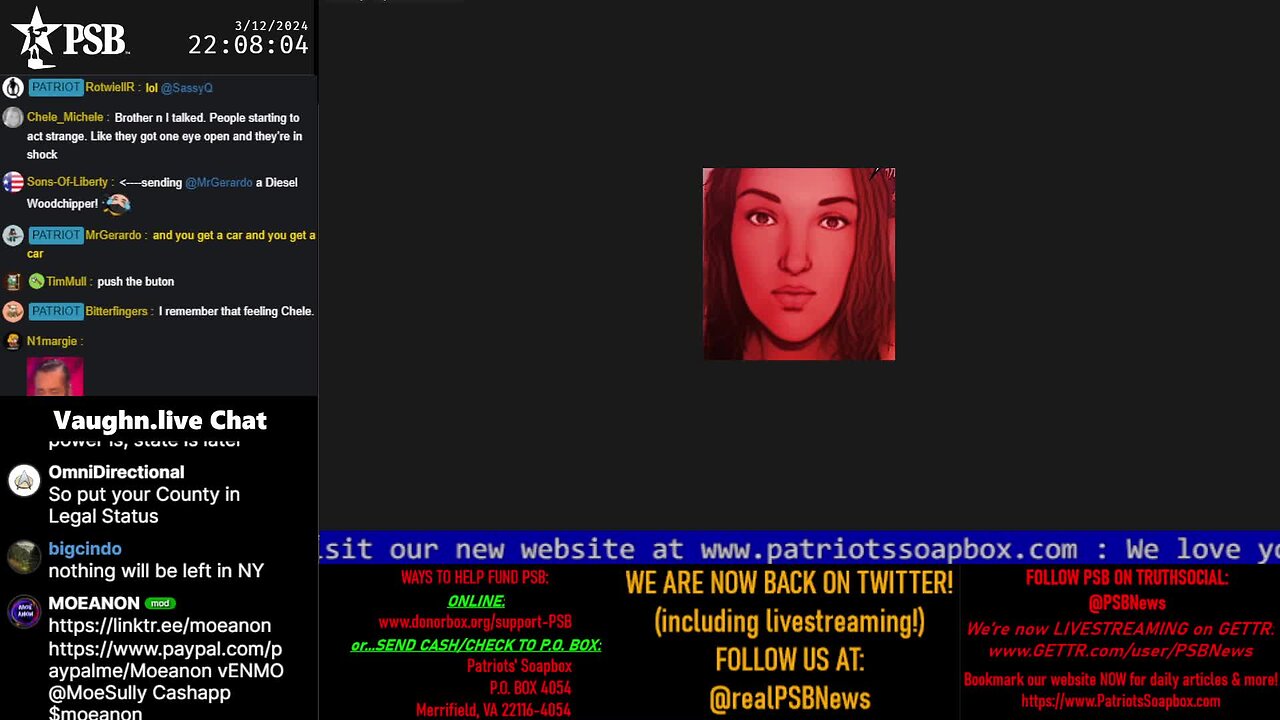
Task: Click MOEANON's avatar in Vaughn chat
Action: click(24, 612)
